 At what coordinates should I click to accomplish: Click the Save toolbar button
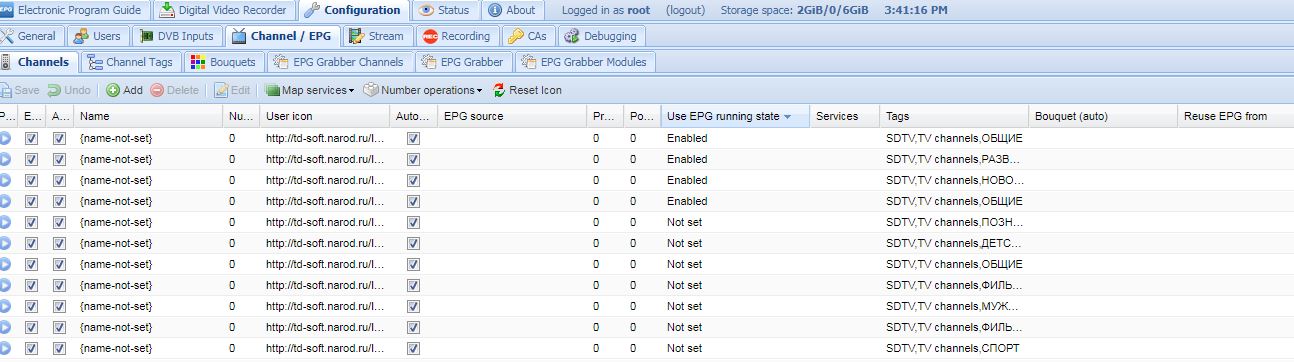pyautogui.click(x=21, y=90)
